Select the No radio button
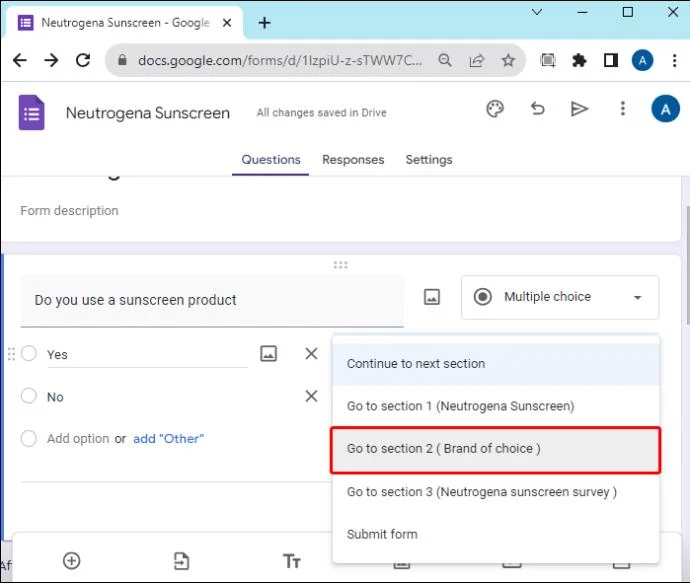The height and width of the screenshot is (583, 690). (29, 396)
